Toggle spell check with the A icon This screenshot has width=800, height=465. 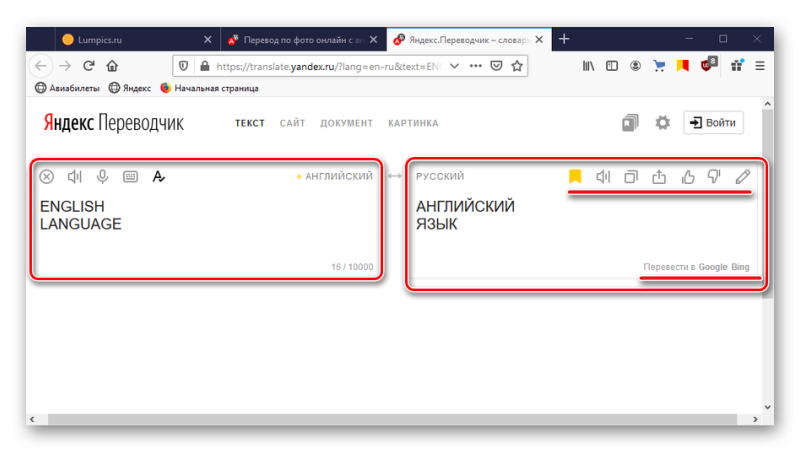[159, 177]
